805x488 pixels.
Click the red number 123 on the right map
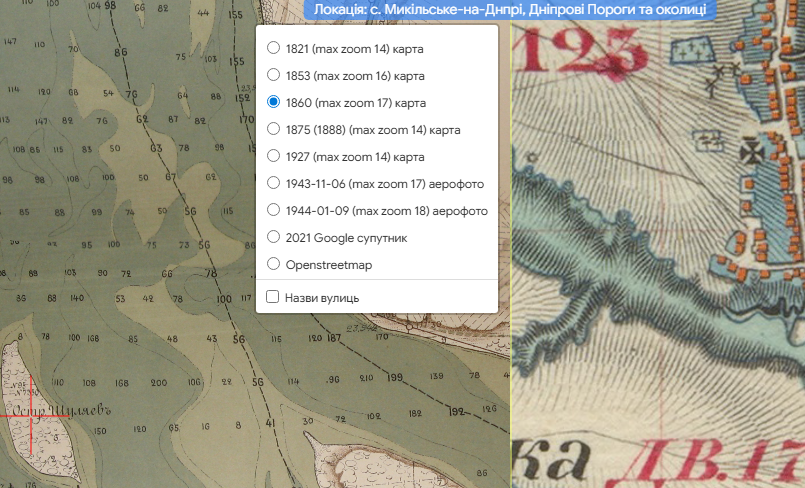click(580, 51)
